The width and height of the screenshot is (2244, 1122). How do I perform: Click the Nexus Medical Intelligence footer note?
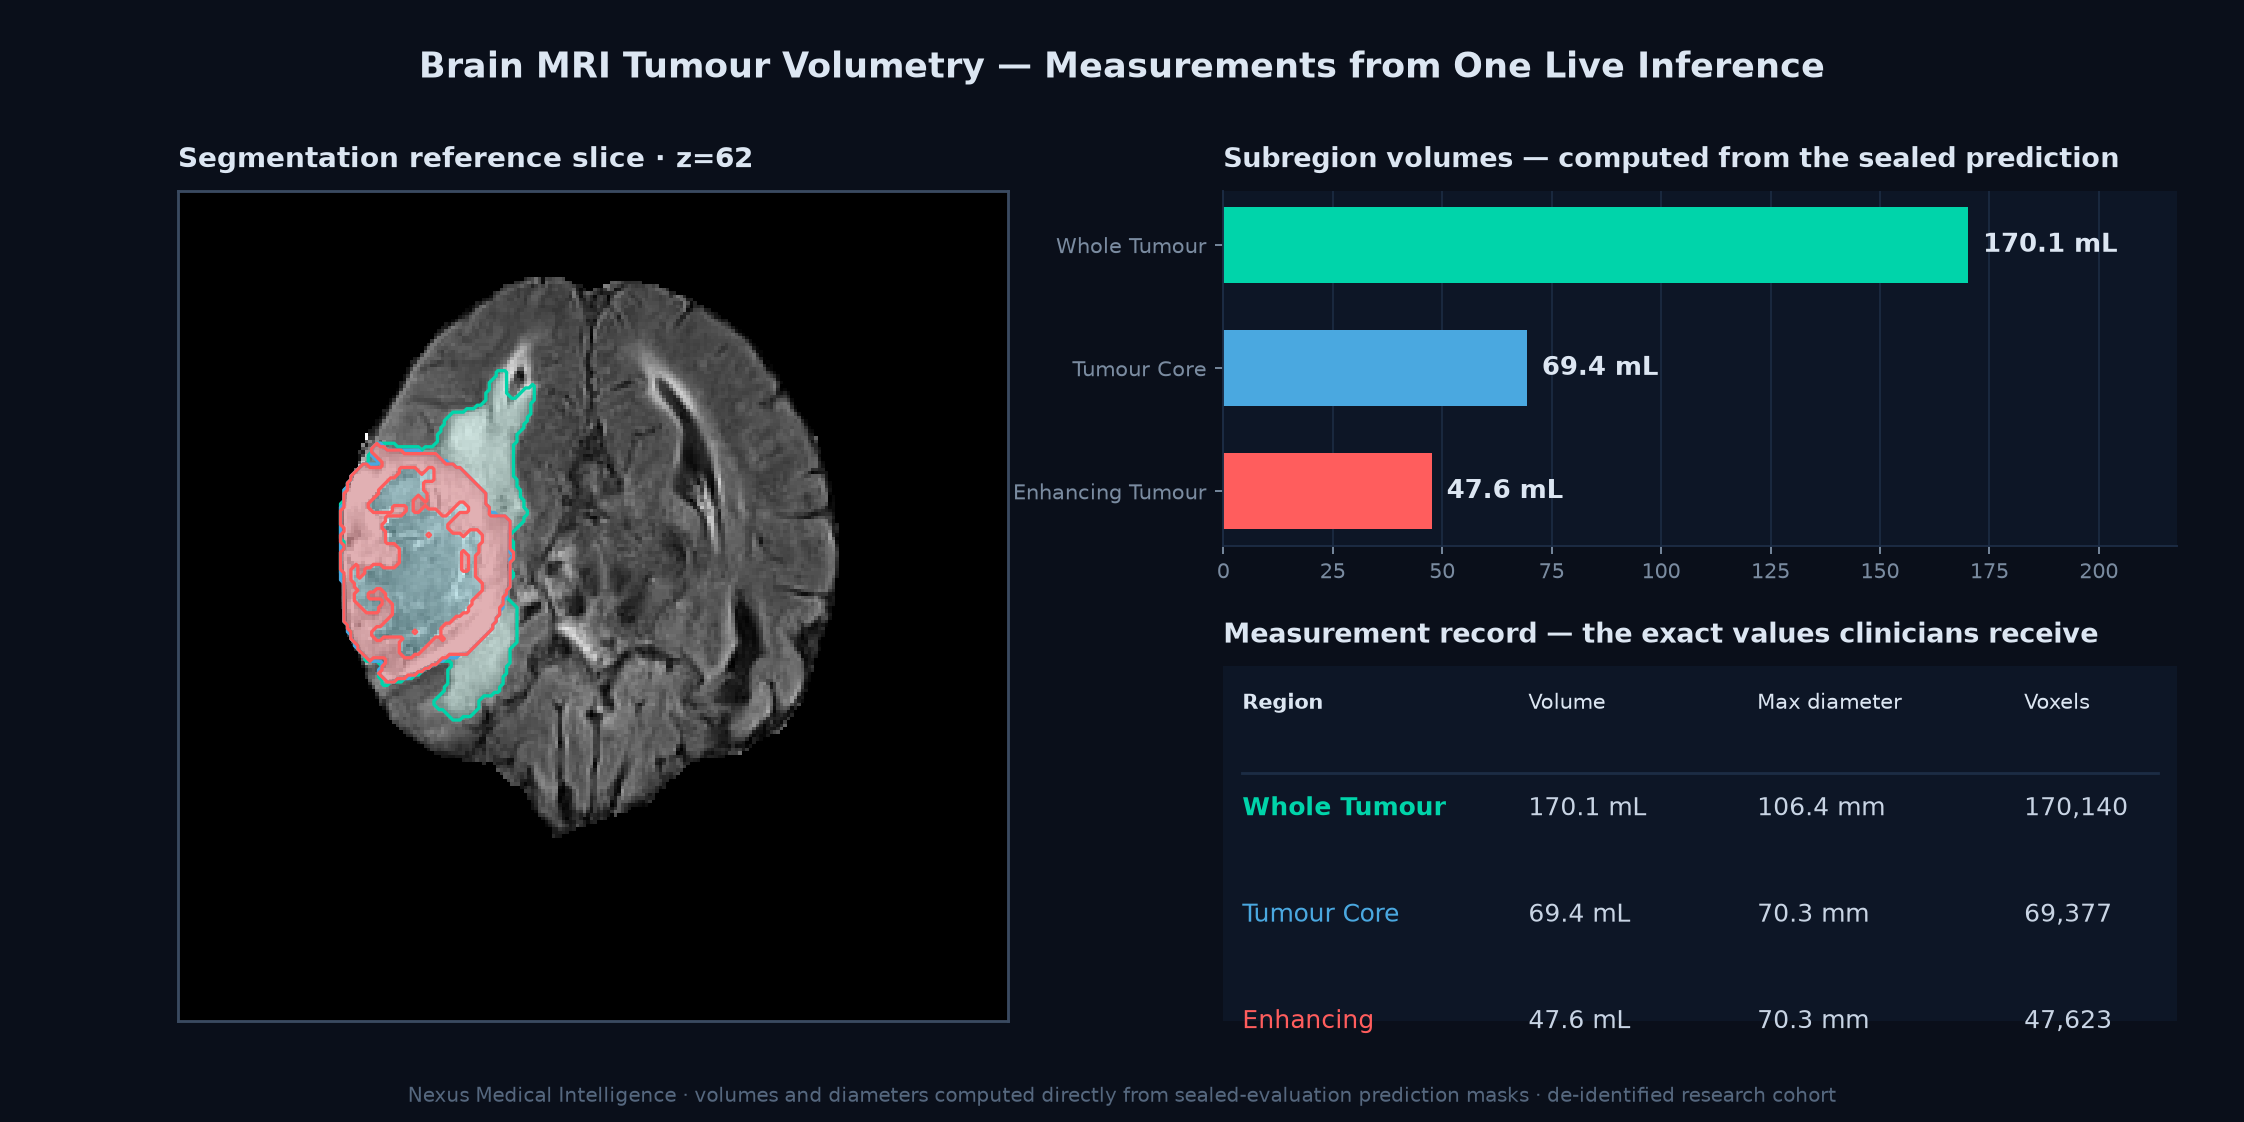point(1122,1095)
